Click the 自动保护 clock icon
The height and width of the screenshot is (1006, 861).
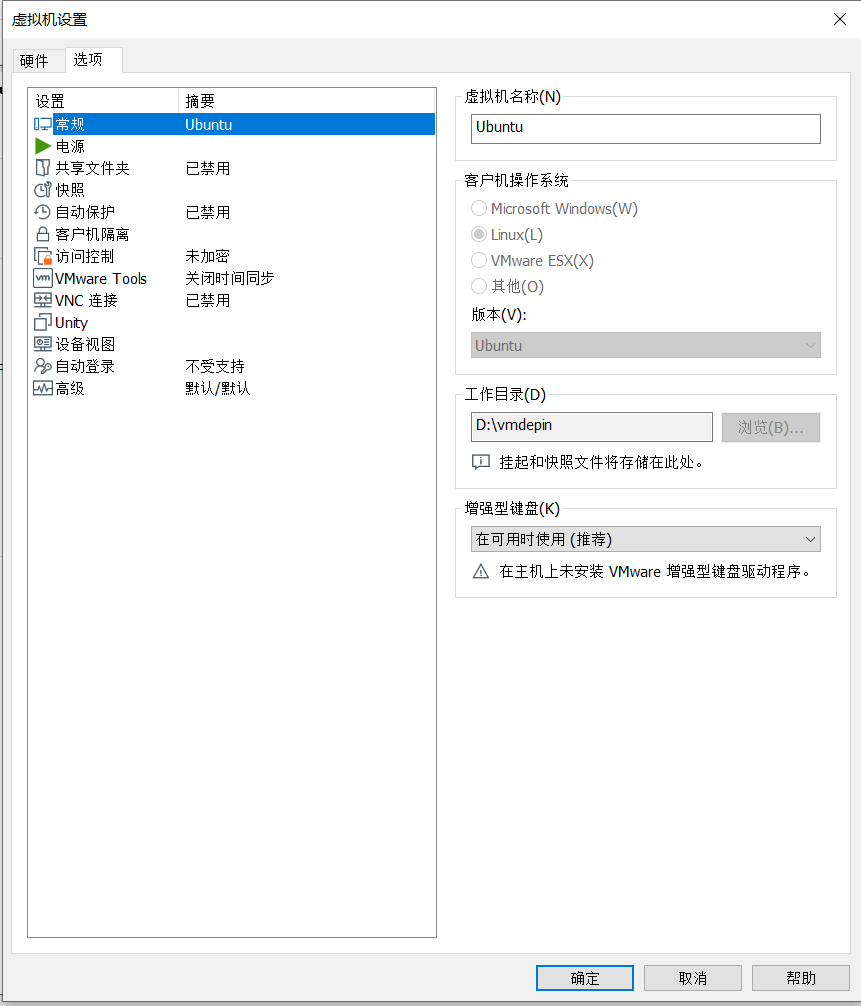point(42,212)
